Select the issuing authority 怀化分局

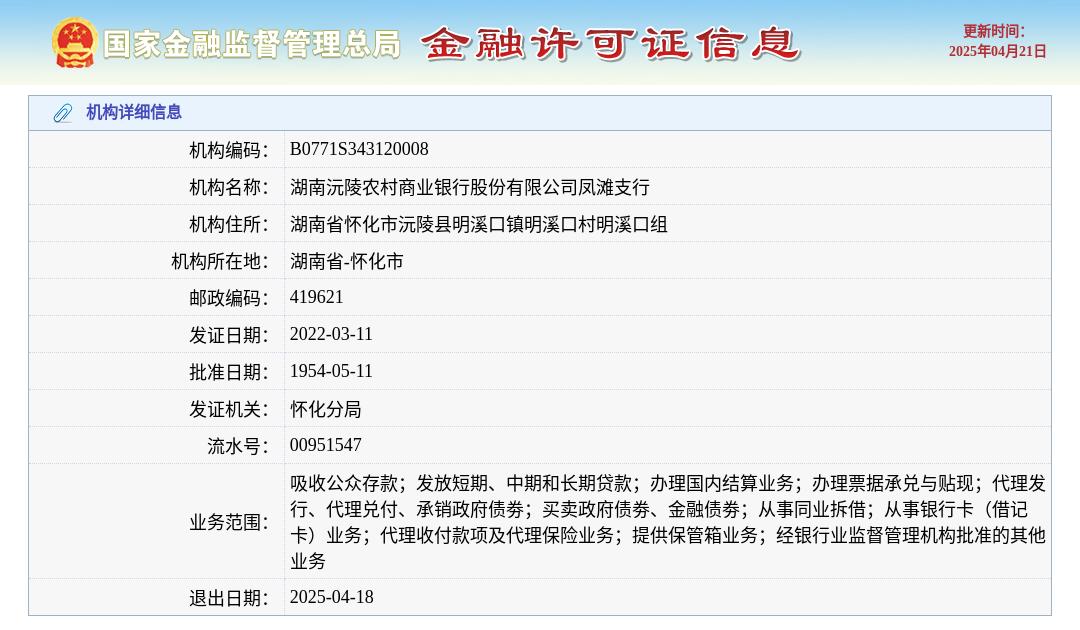(x=325, y=410)
